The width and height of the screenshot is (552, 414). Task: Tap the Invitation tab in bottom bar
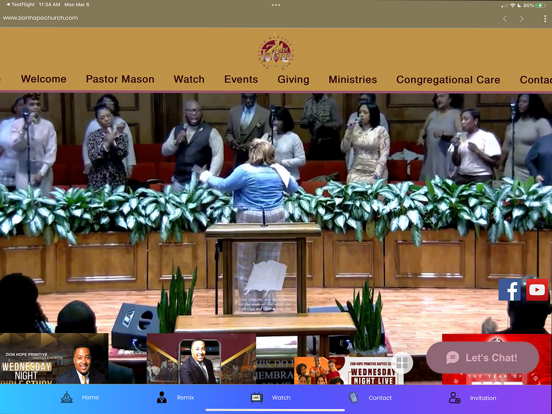click(x=472, y=398)
